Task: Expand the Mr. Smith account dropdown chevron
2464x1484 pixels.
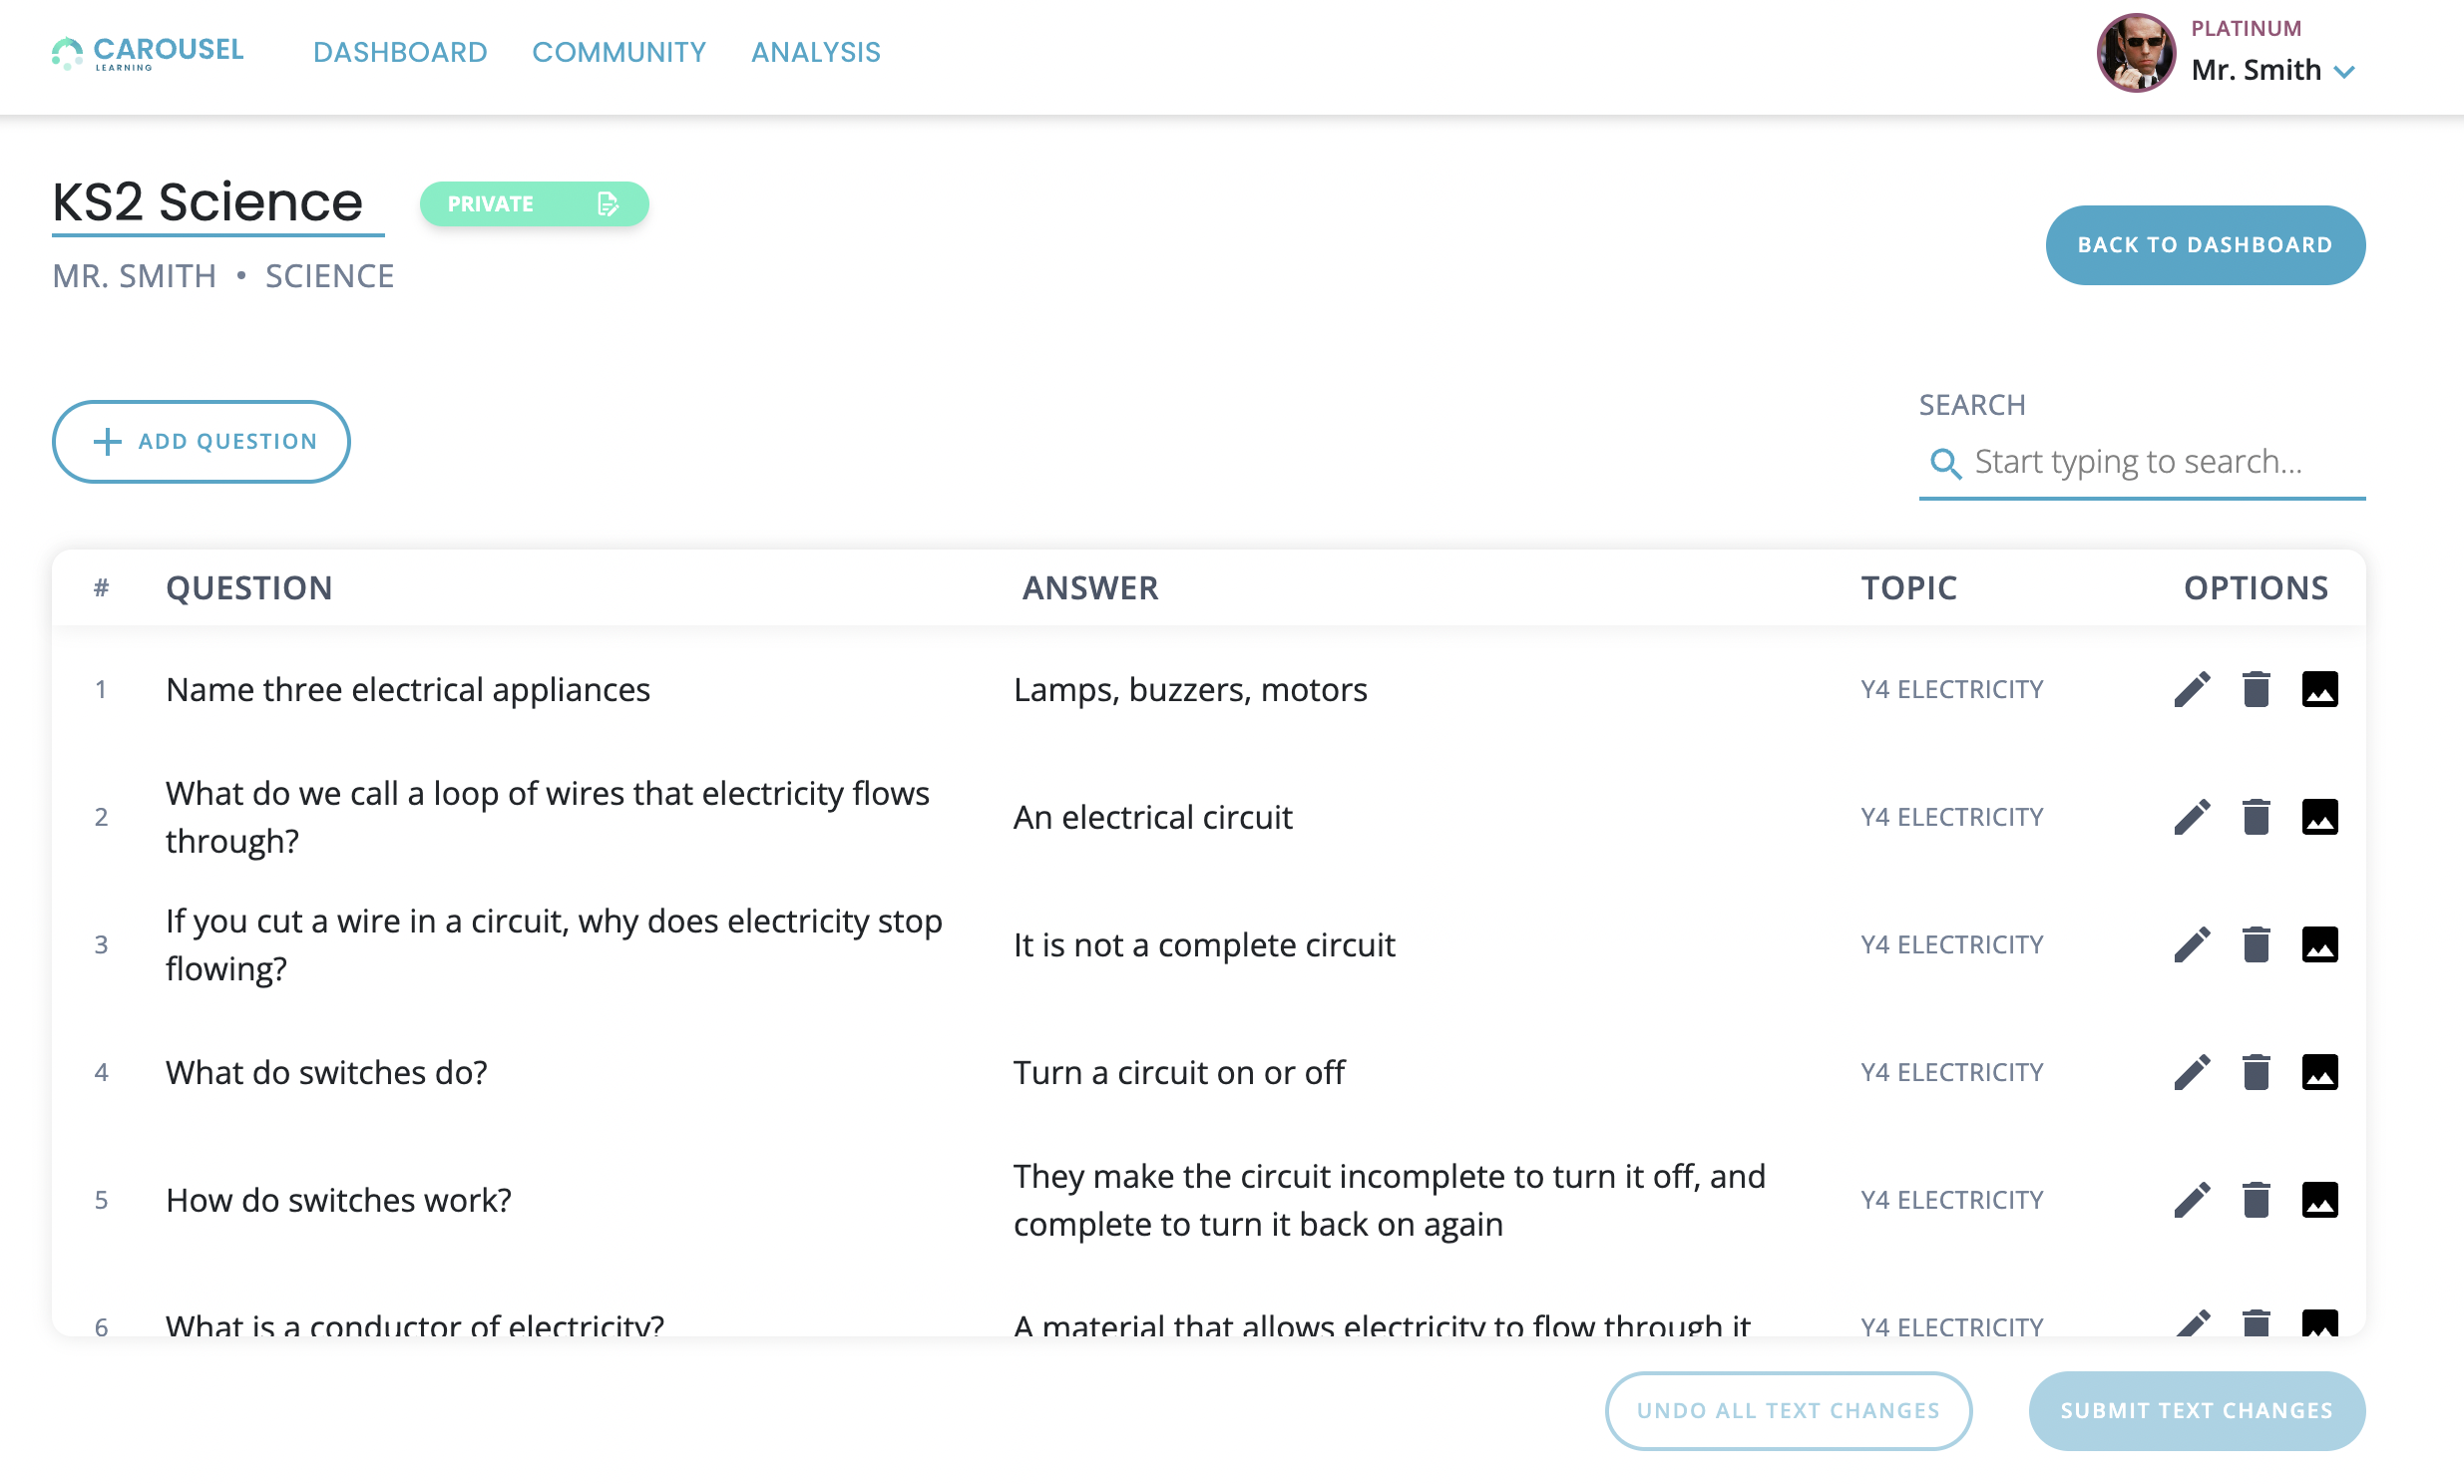Action: point(2344,71)
